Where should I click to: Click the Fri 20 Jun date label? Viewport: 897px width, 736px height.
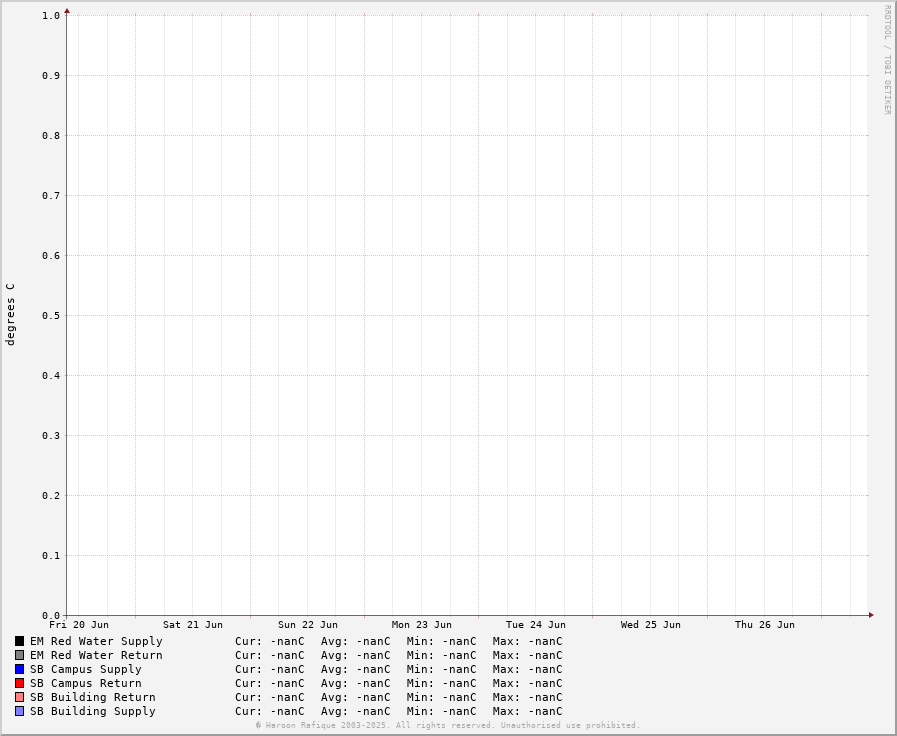click(79, 625)
